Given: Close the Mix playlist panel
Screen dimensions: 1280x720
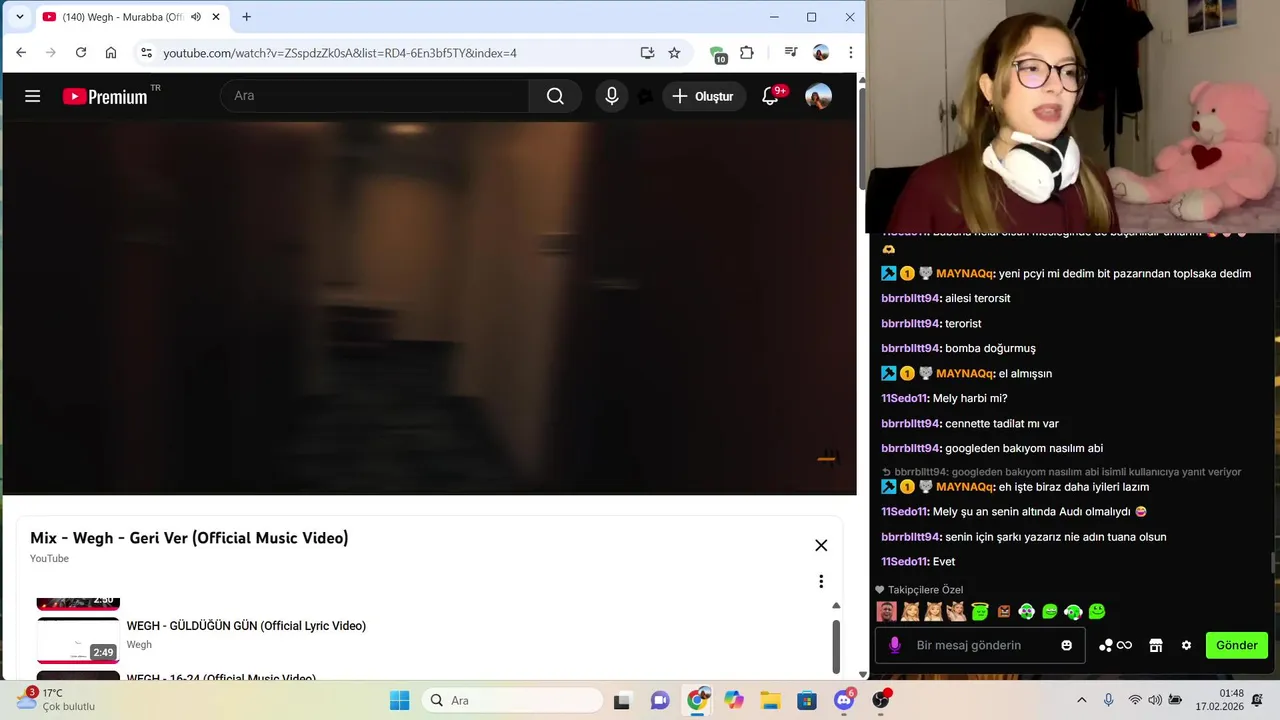Looking at the screenshot, I should point(821,545).
